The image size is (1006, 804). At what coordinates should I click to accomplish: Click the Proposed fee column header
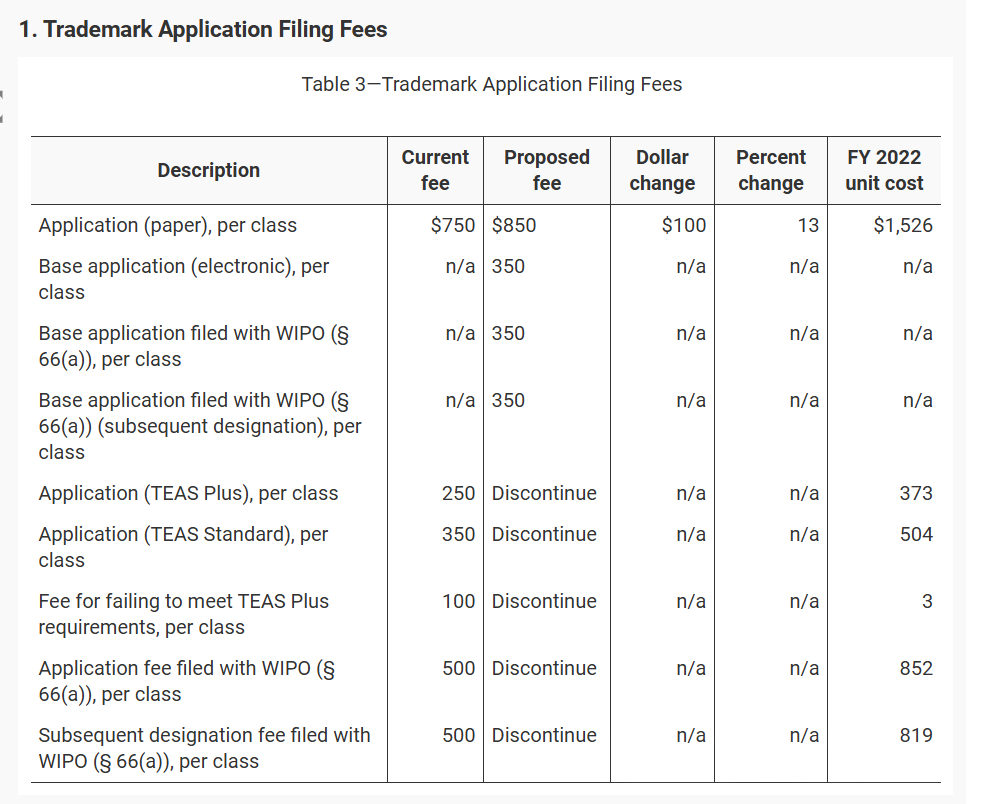point(546,170)
